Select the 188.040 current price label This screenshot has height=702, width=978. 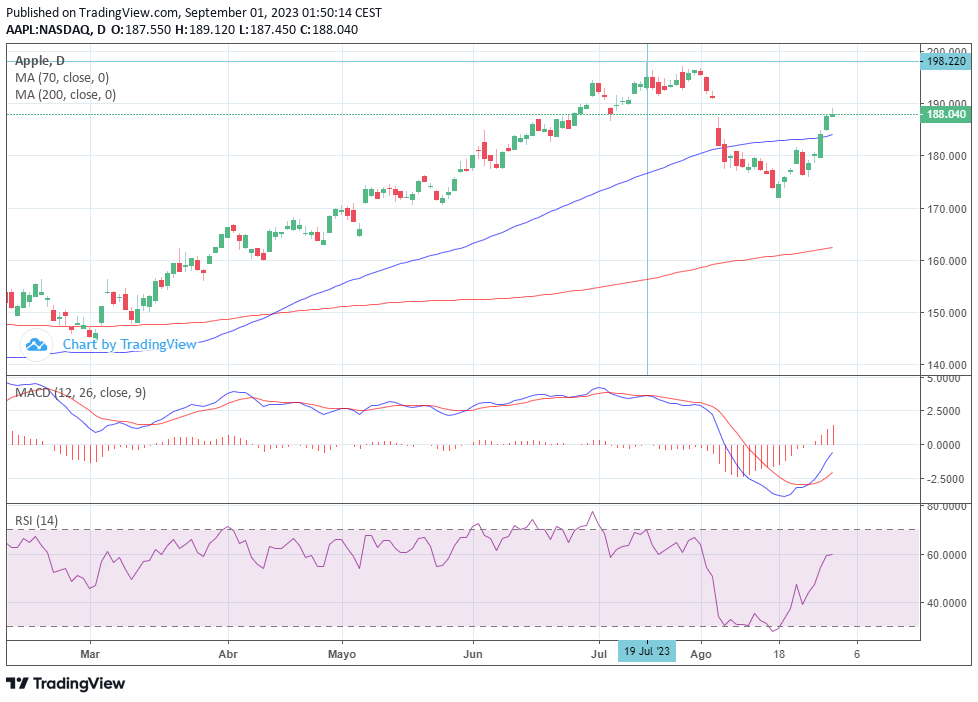tap(946, 114)
